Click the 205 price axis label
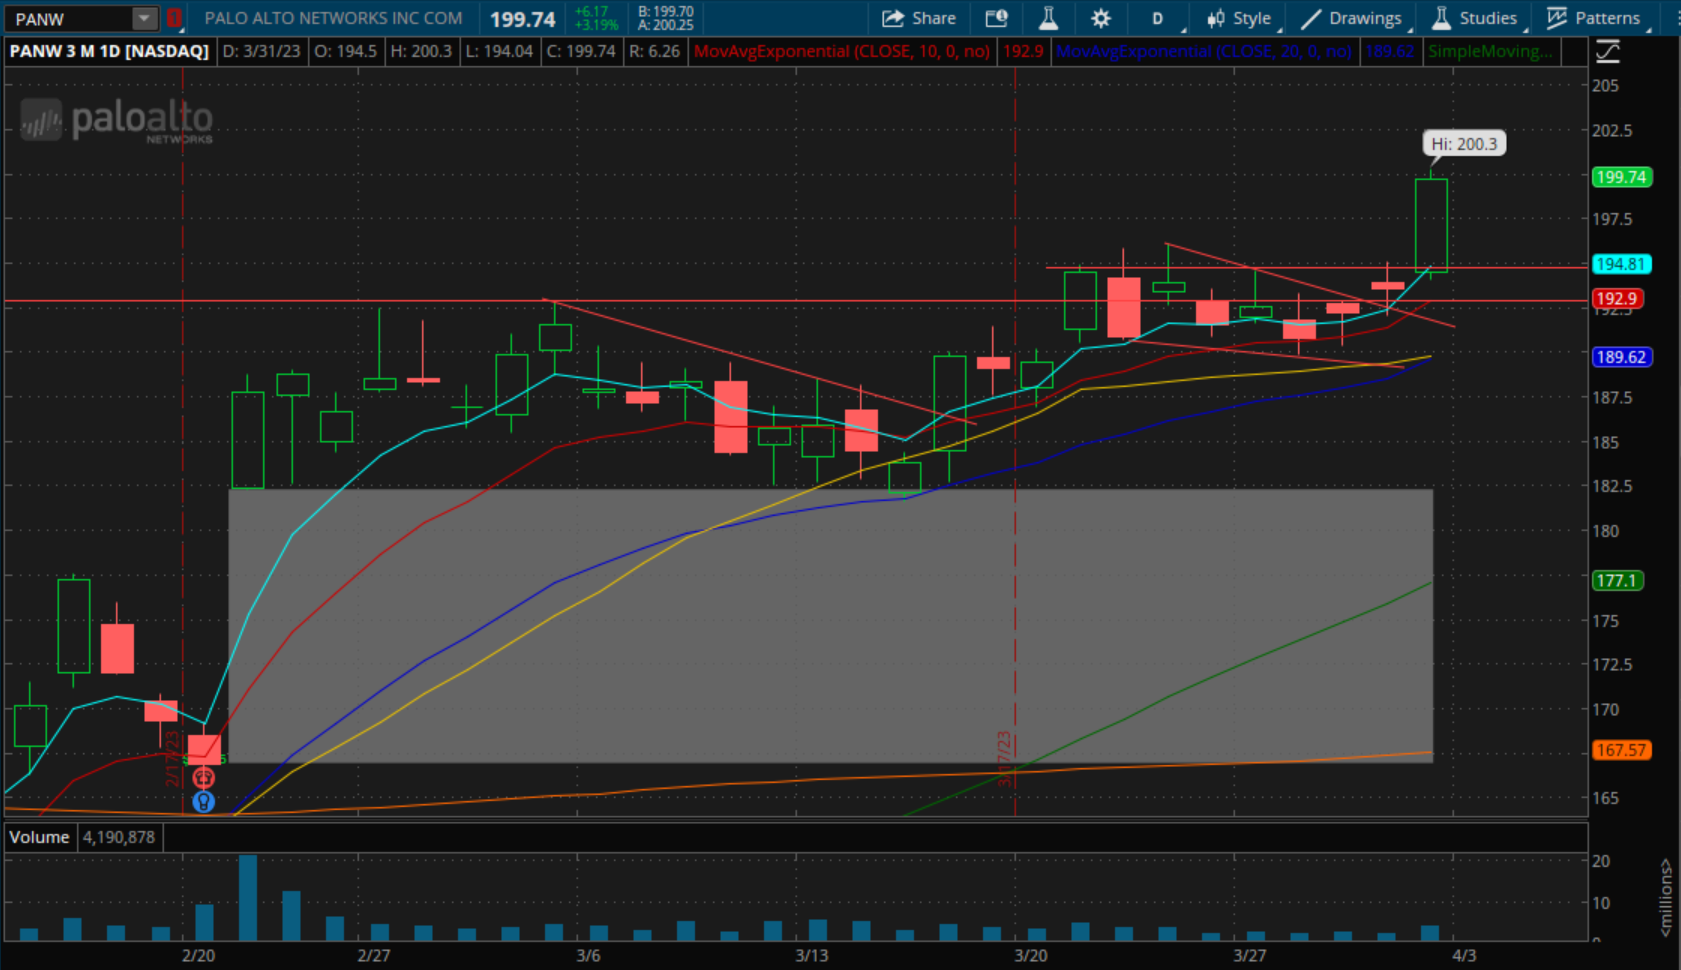 (x=1605, y=86)
